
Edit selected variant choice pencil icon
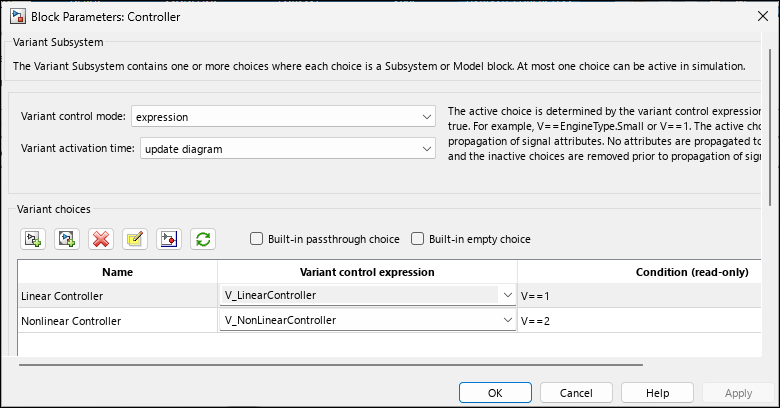click(x=135, y=239)
